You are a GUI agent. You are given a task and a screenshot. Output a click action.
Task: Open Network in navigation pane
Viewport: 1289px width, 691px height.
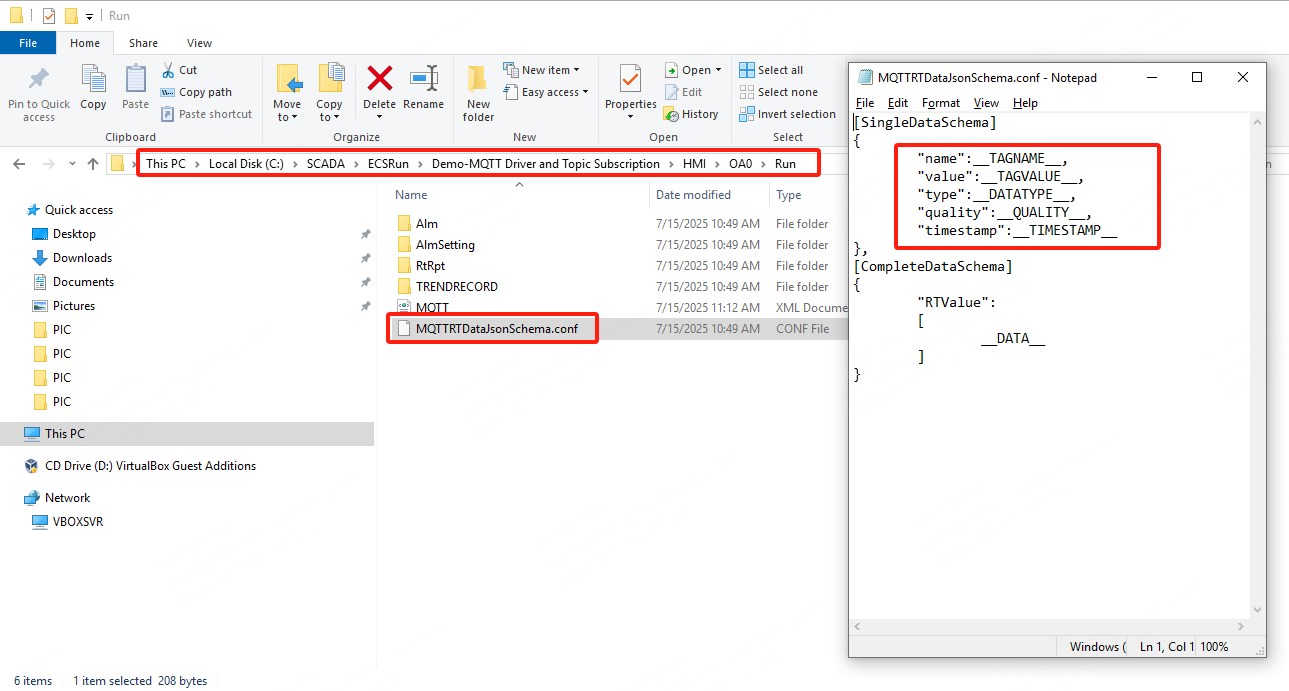tap(67, 498)
